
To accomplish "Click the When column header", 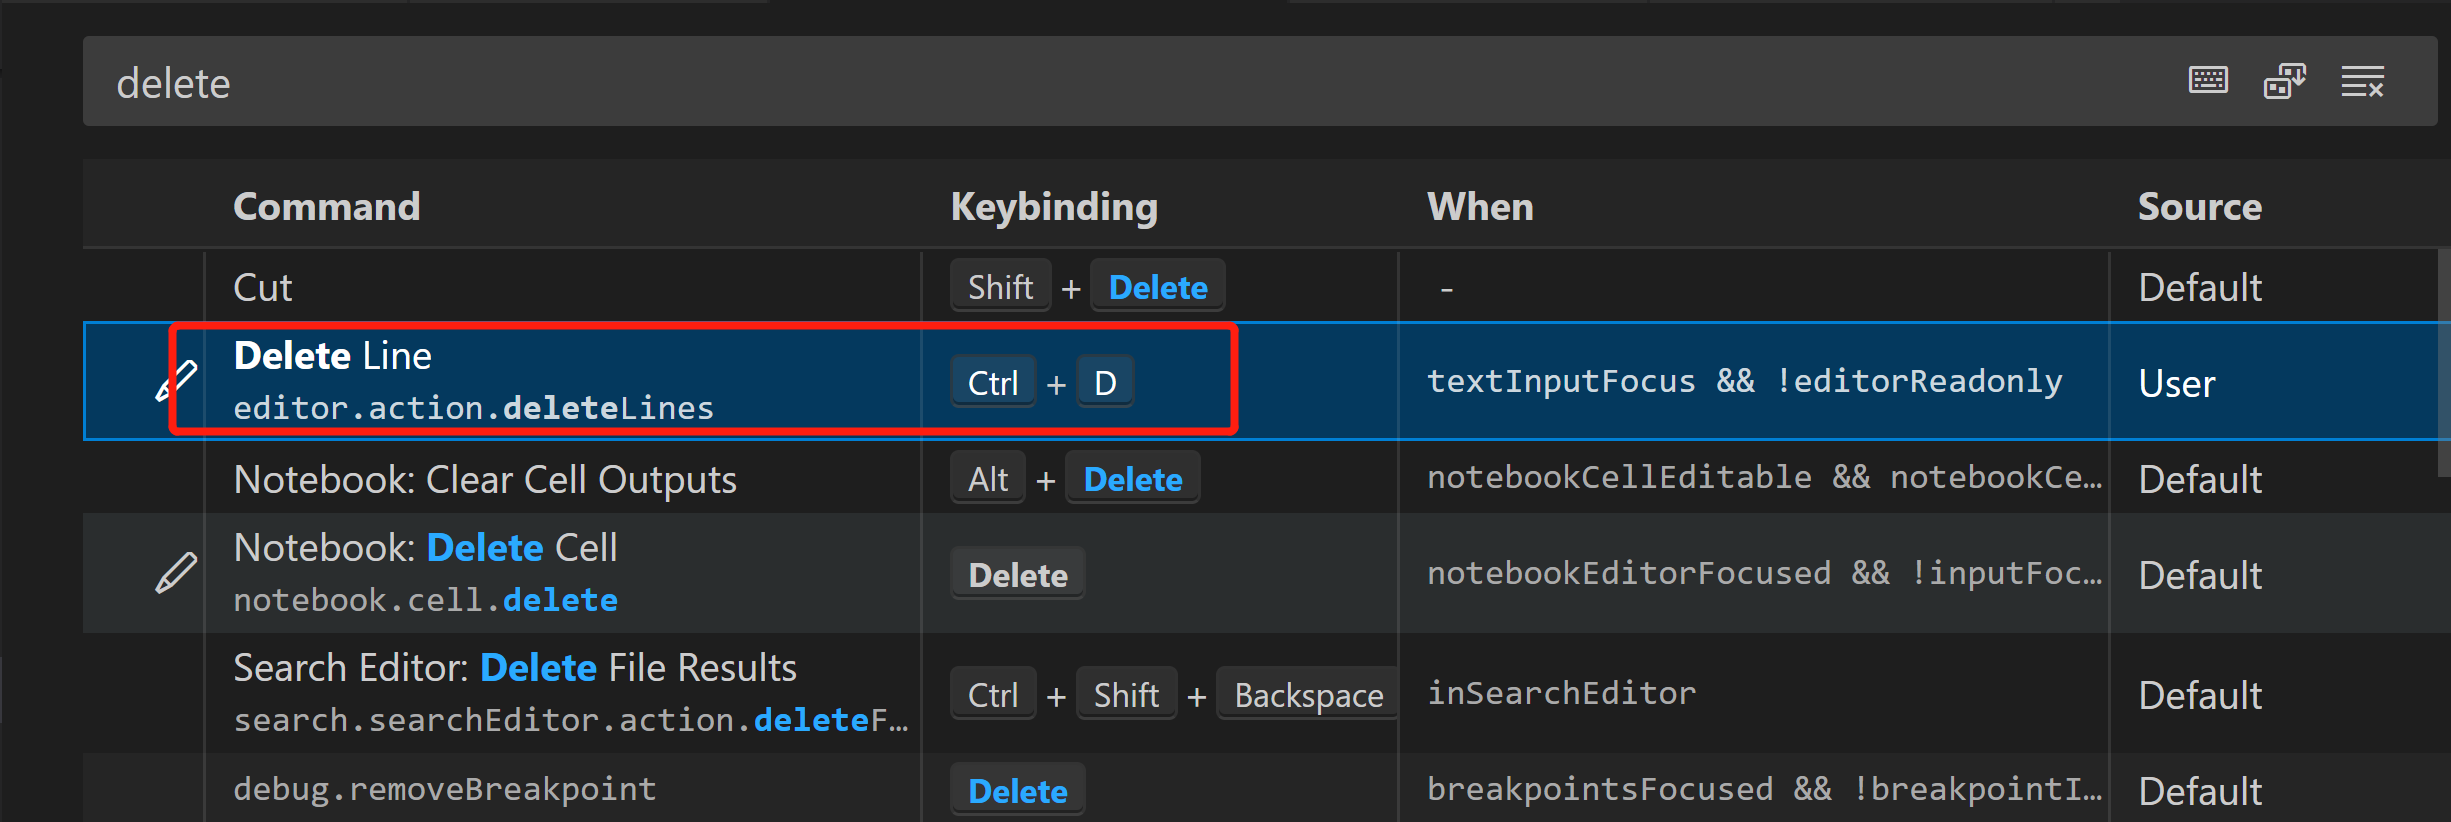I will pos(1480,207).
